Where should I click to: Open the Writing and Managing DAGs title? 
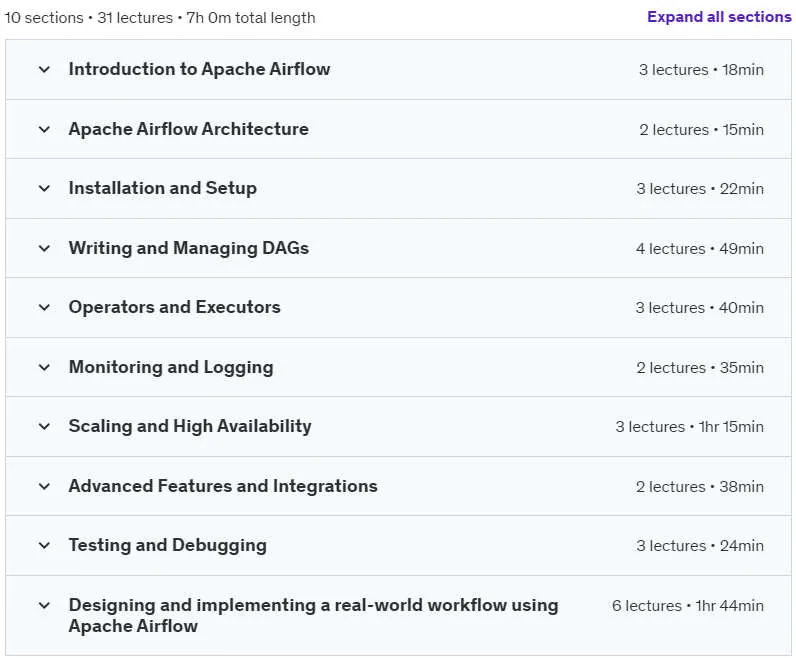click(x=188, y=248)
